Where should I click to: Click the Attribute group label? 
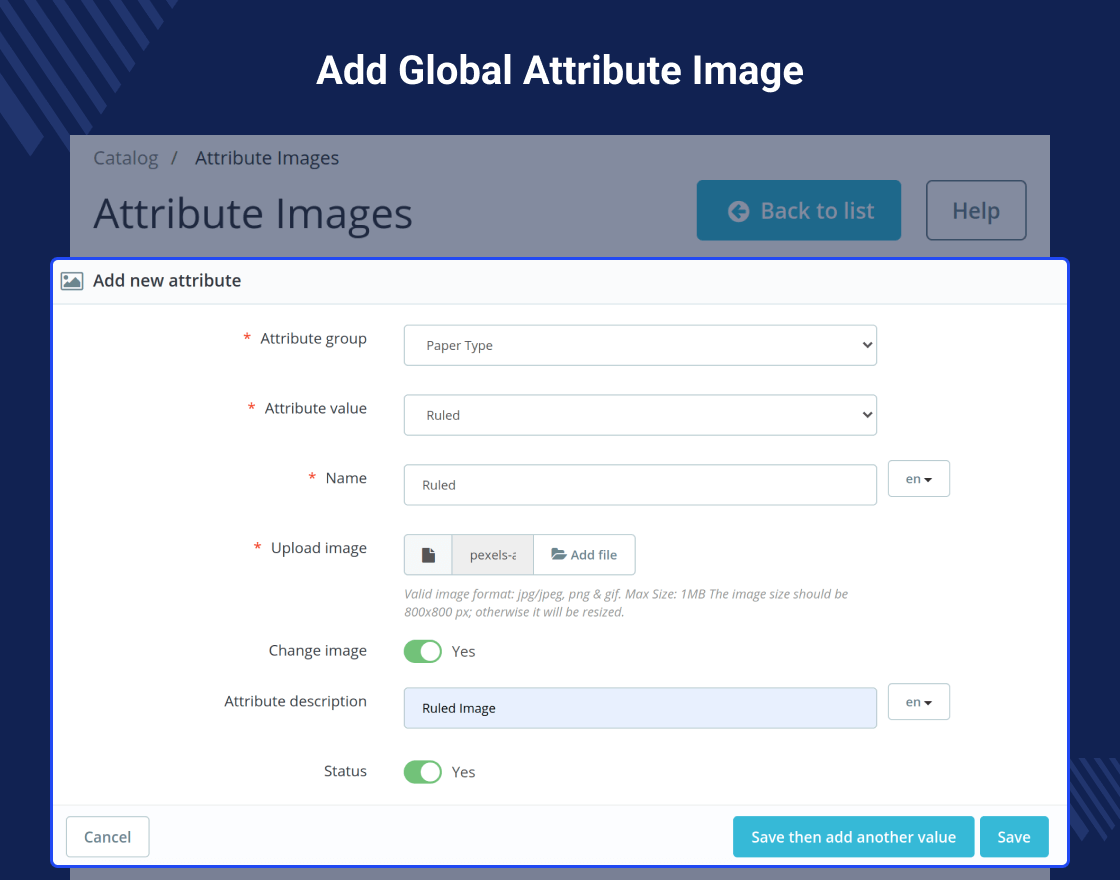pos(313,339)
